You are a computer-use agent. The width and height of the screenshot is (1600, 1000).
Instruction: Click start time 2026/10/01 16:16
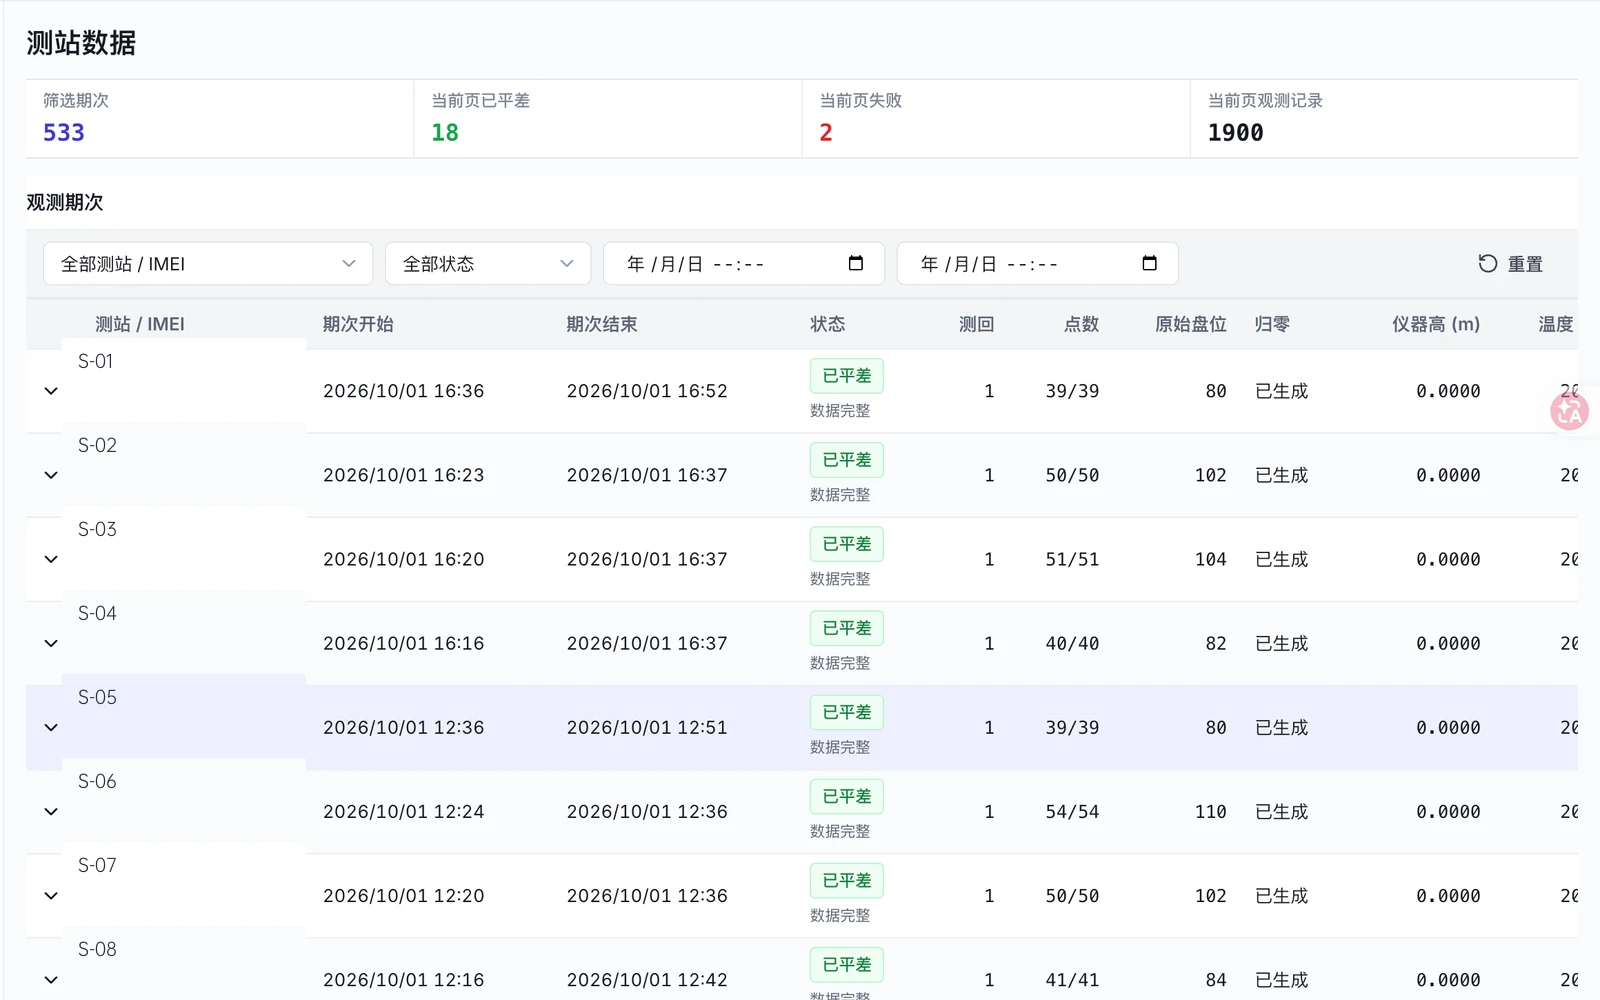click(404, 643)
